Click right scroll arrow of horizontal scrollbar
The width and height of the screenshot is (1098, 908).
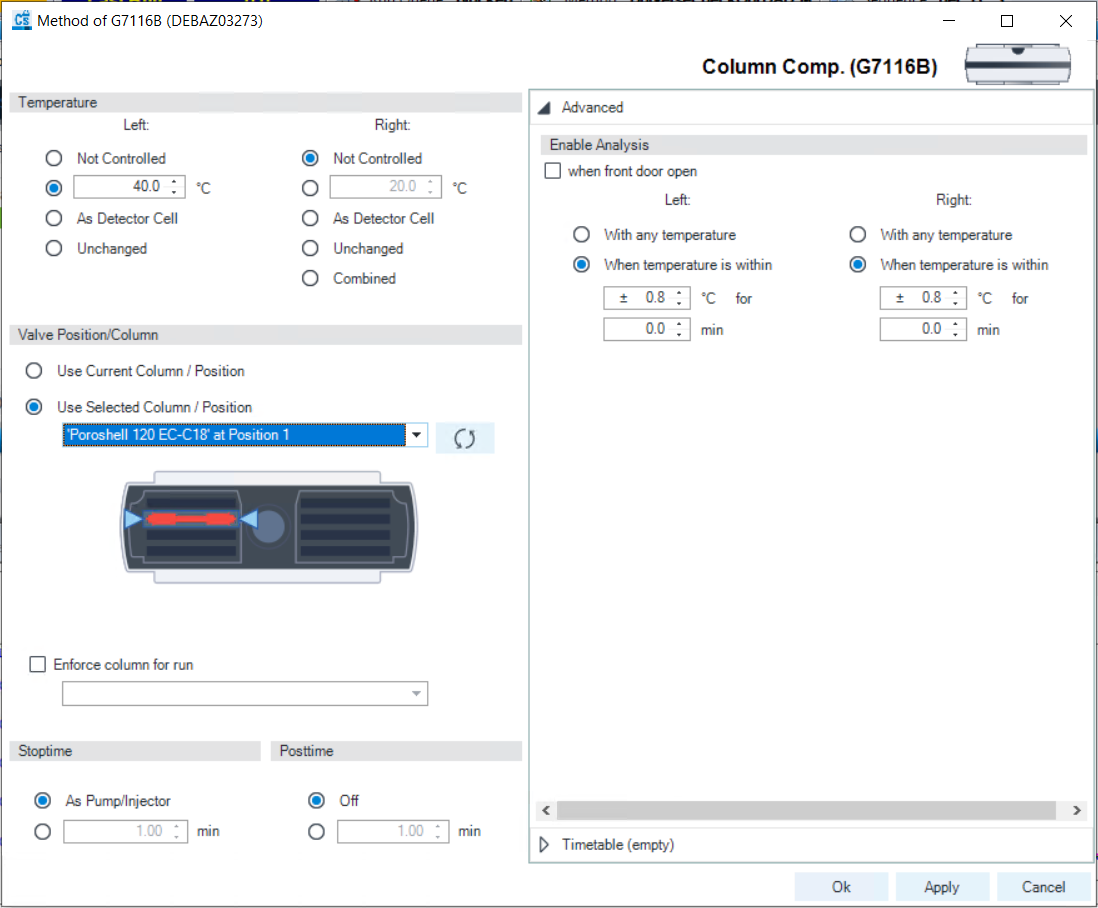(1077, 810)
